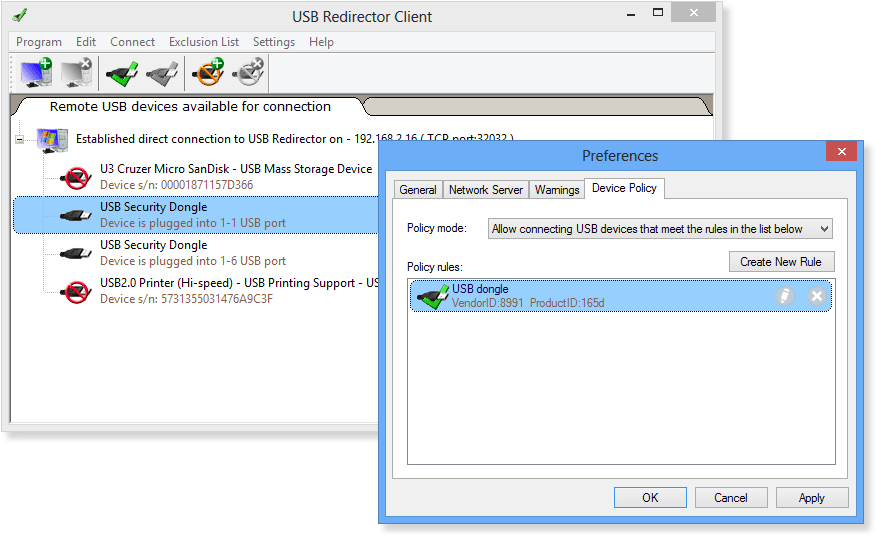
Task: Click the Add to exclusion list icon
Action: point(208,72)
